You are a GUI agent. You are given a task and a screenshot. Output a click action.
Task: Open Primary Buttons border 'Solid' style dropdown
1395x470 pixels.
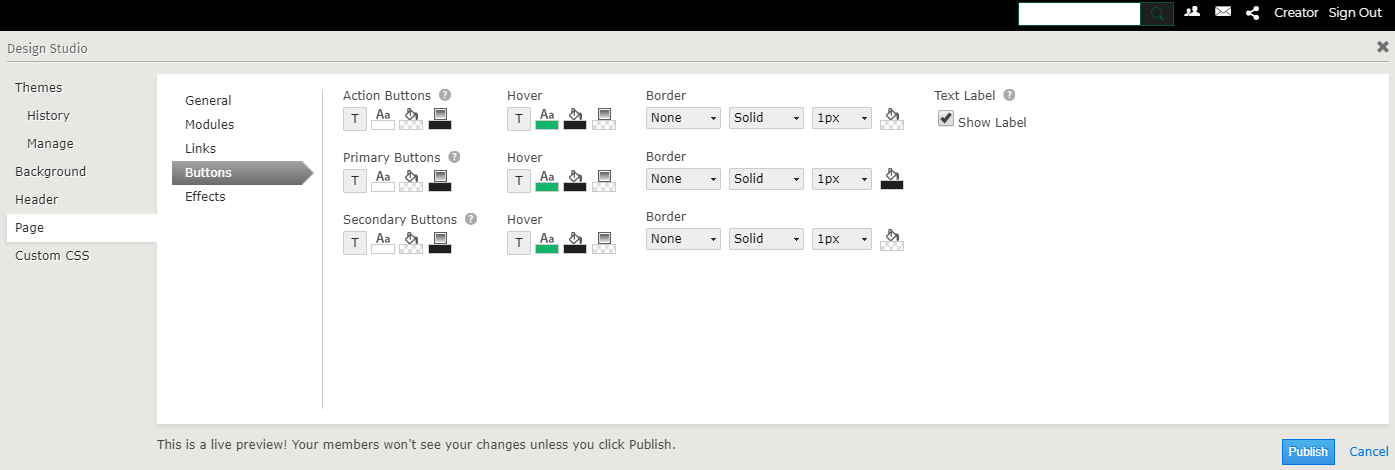tap(766, 179)
